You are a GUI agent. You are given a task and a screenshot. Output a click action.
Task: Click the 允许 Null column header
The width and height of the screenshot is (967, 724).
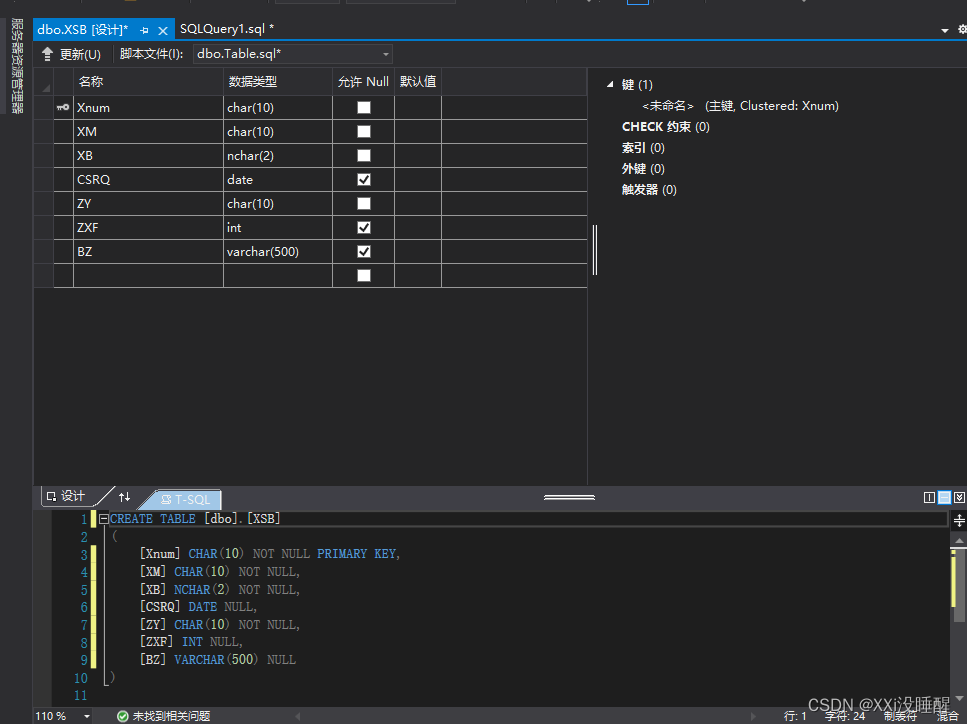[x=363, y=81]
